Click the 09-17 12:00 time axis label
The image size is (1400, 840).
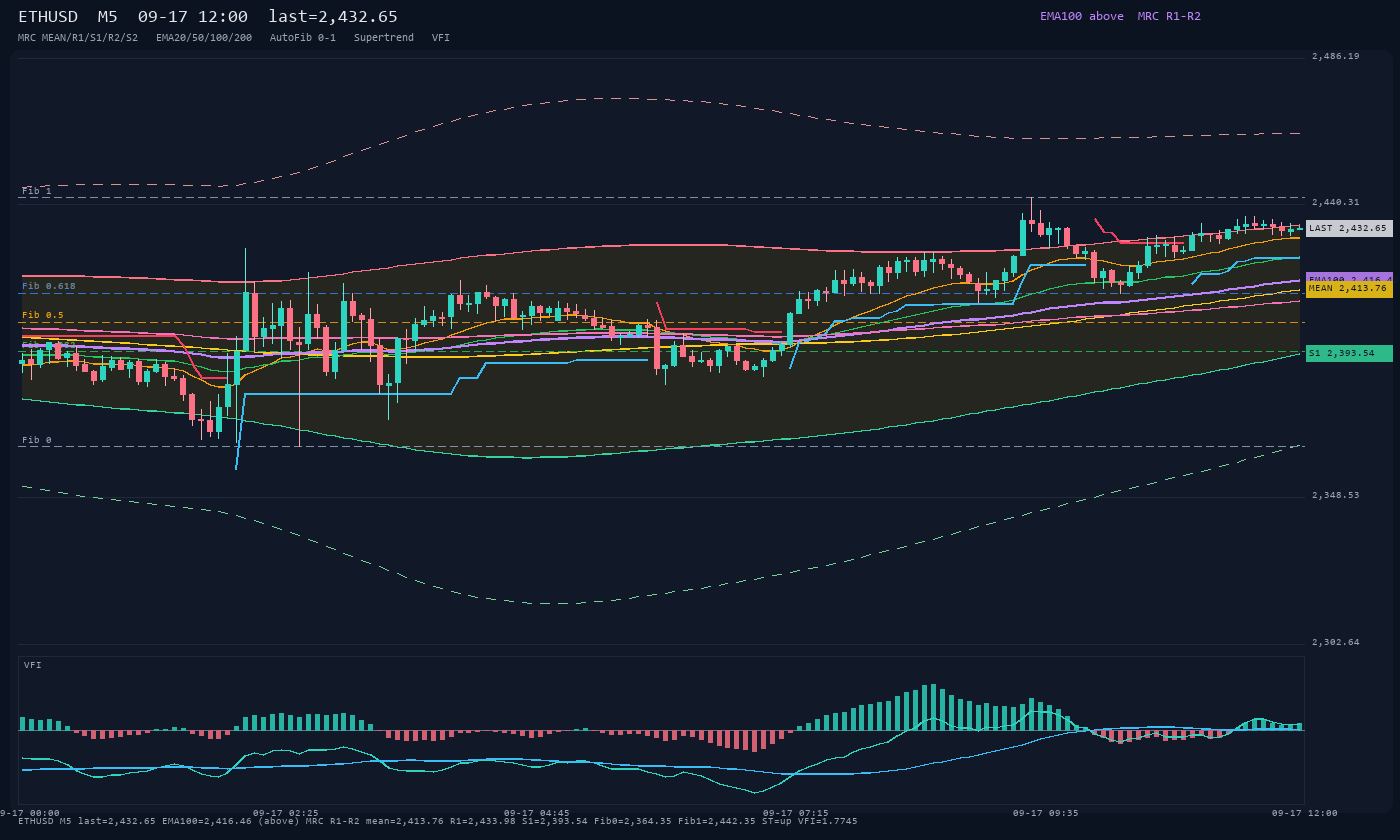1305,813
